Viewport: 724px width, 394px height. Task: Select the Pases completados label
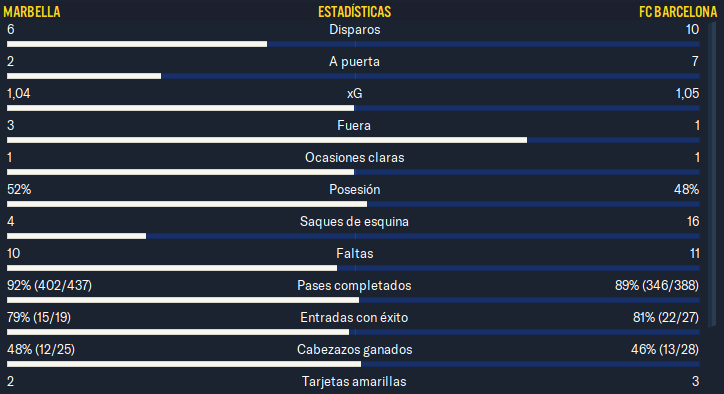click(x=354, y=285)
